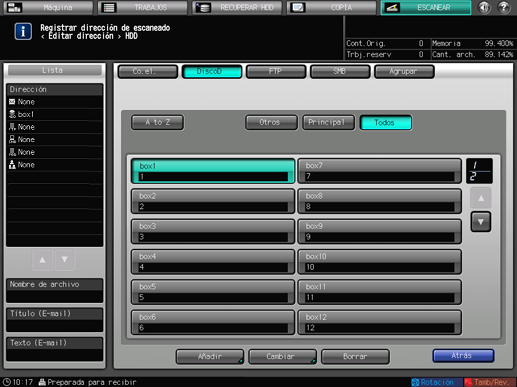Select the box11 entry
Image resolution: width=517 pixels, height=387 pixels.
(380, 292)
